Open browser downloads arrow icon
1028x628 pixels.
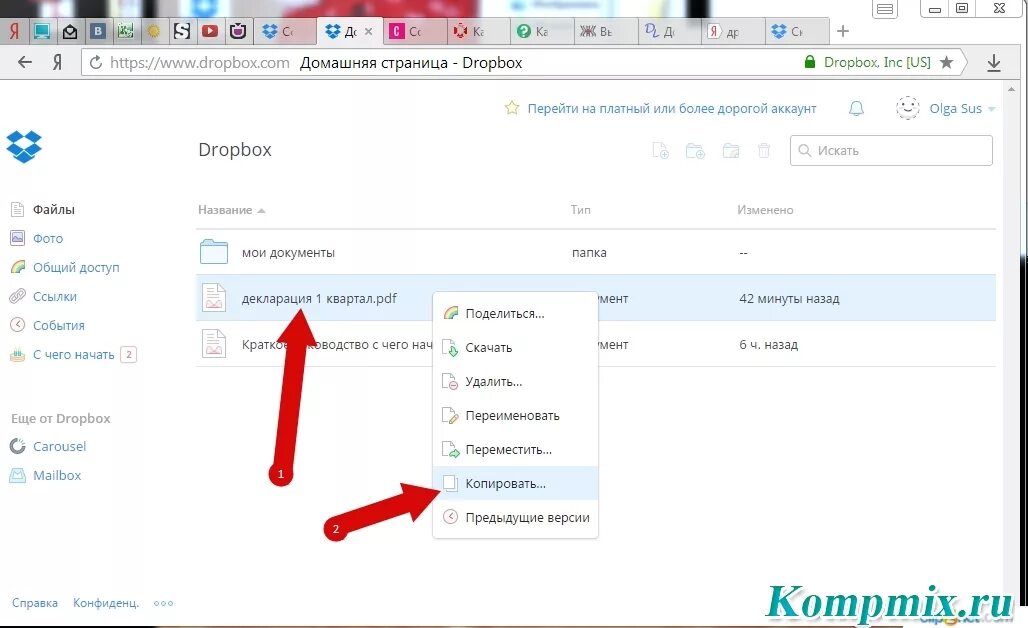coord(994,63)
